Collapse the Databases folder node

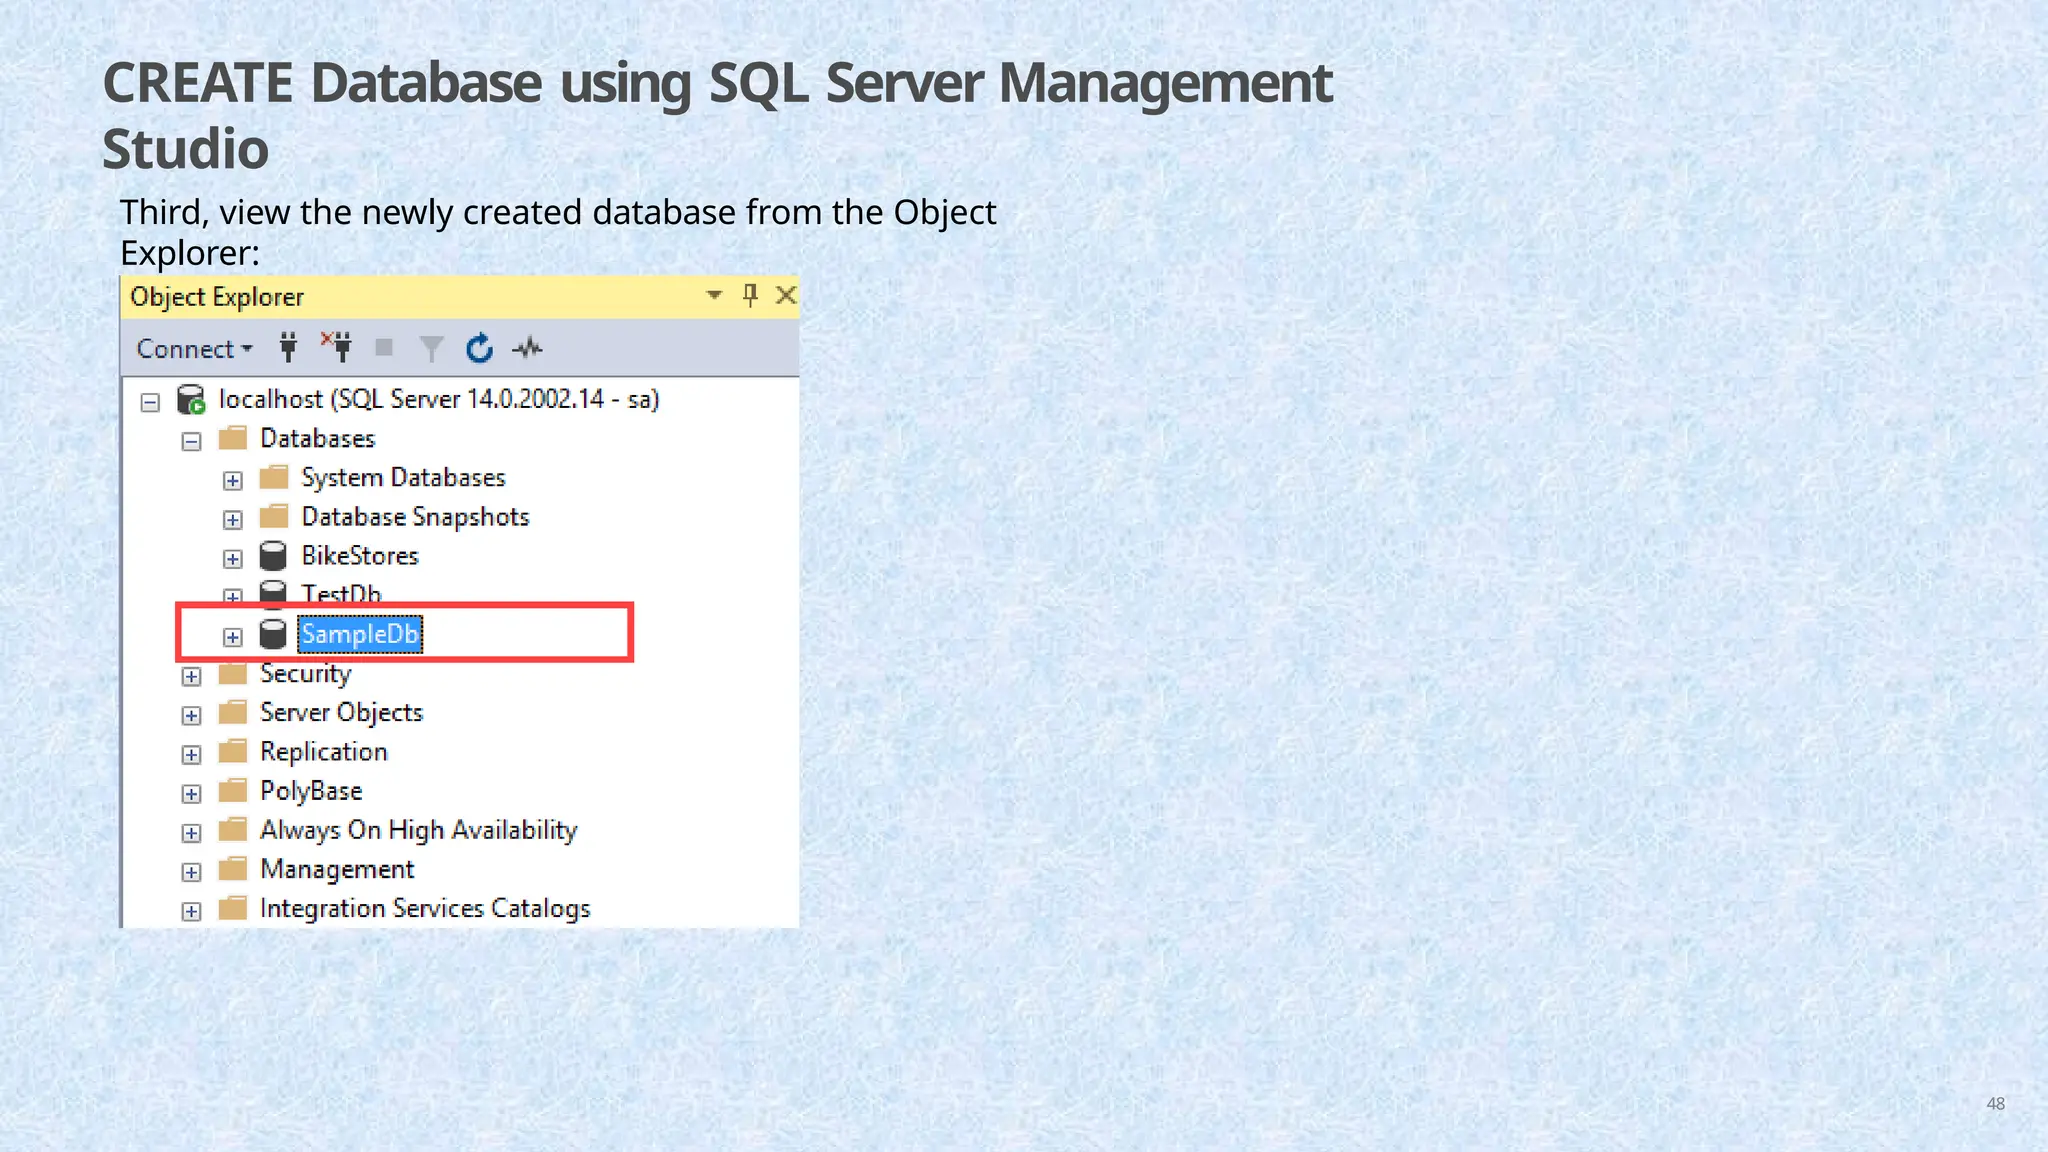click(x=191, y=441)
